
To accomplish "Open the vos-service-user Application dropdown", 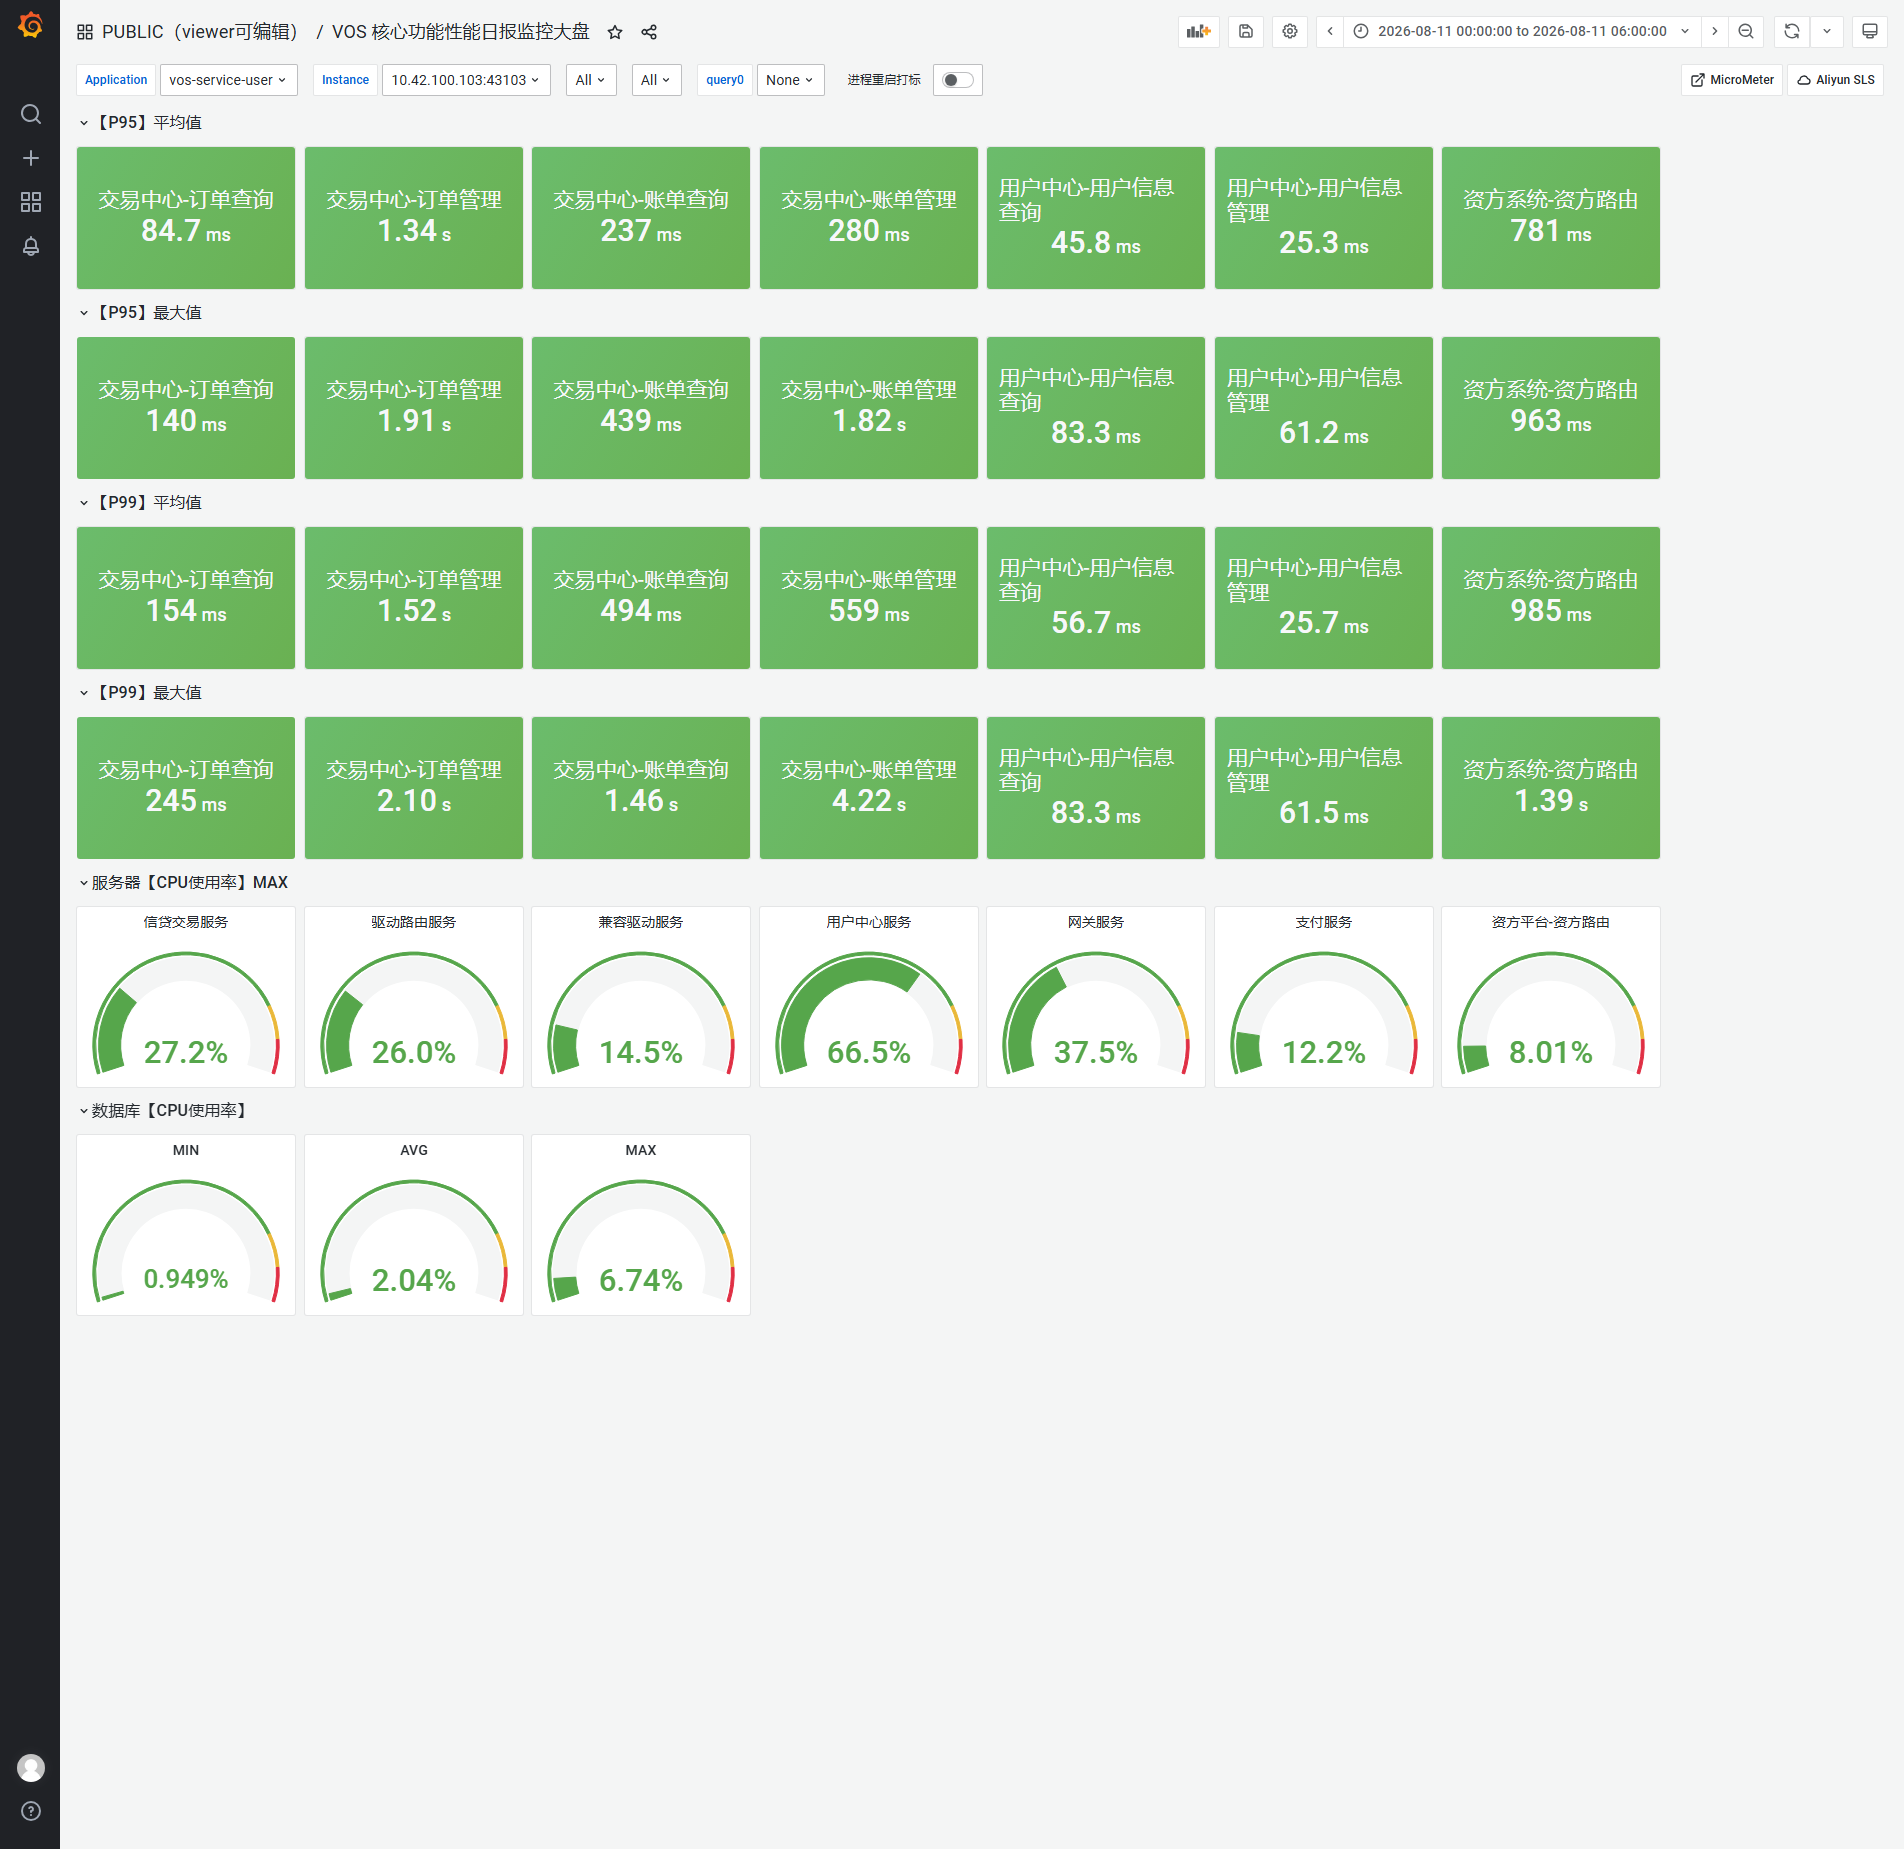I will click(228, 80).
